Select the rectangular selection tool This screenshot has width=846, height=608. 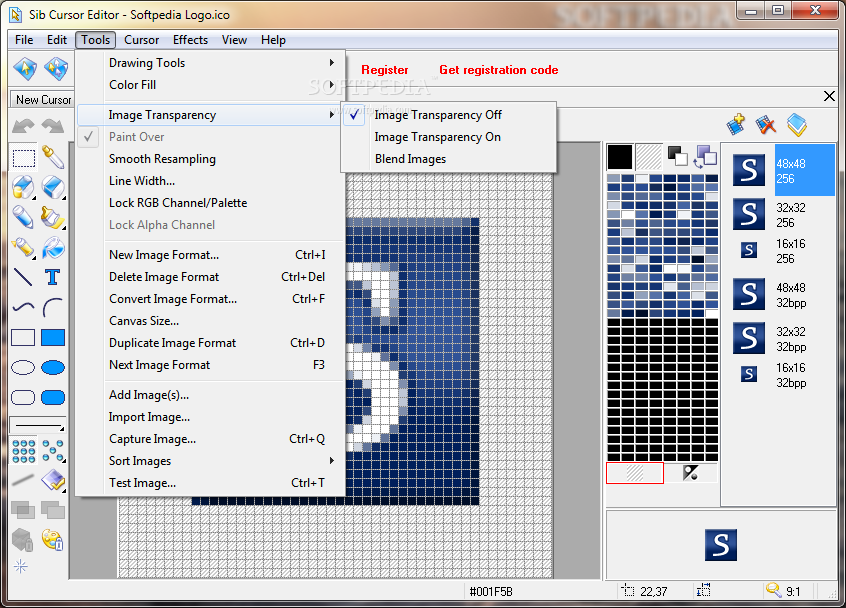click(x=23, y=158)
